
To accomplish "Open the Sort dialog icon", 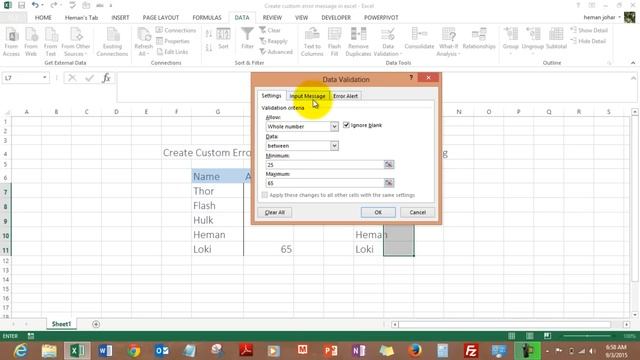I will (x=223, y=39).
